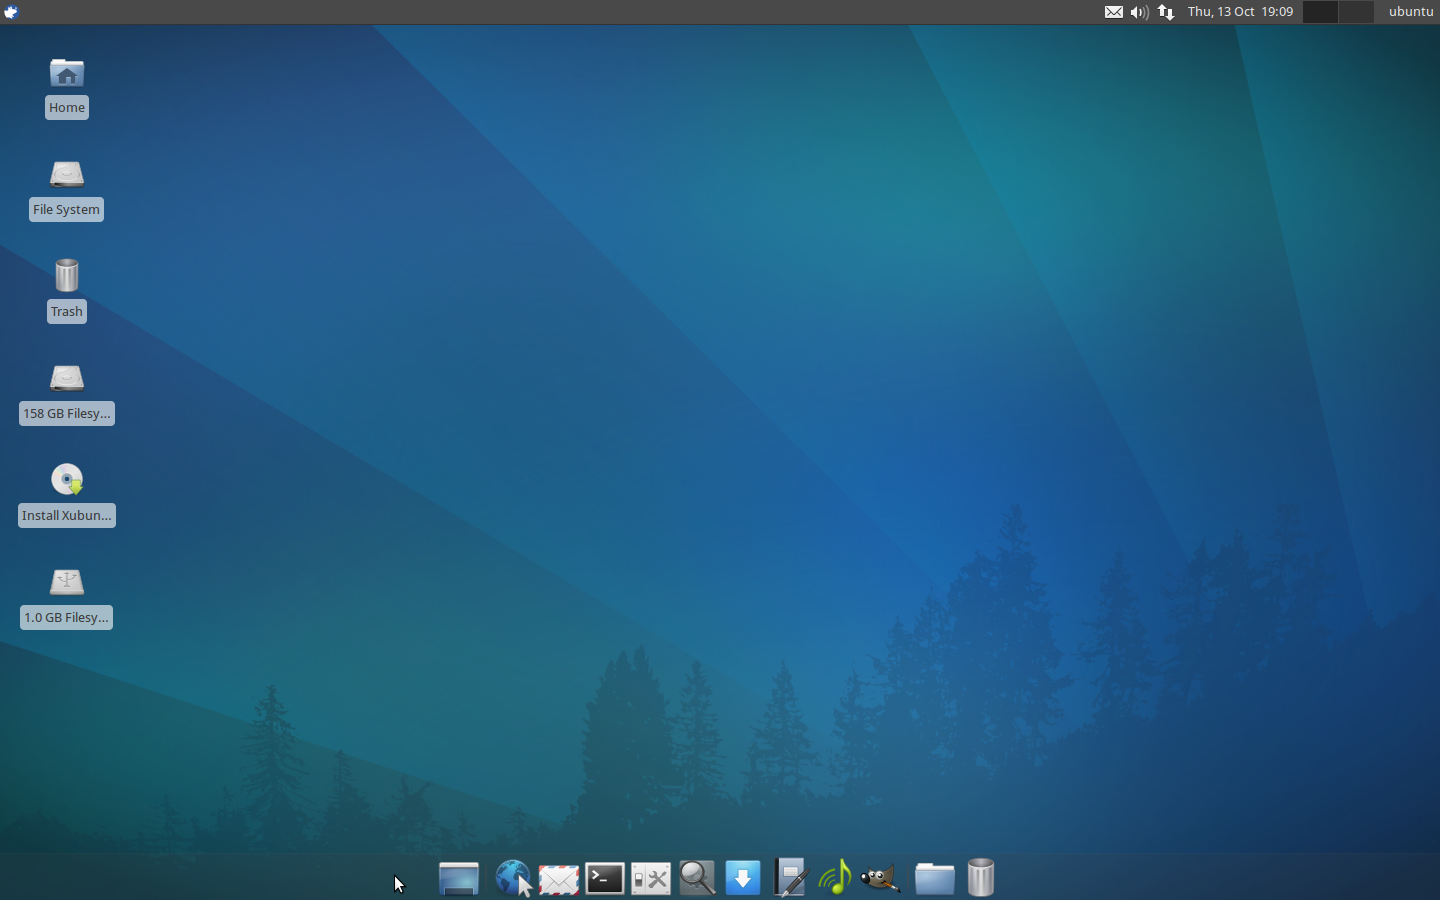
Task: Open the volume indicator in top panel
Action: (1139, 12)
